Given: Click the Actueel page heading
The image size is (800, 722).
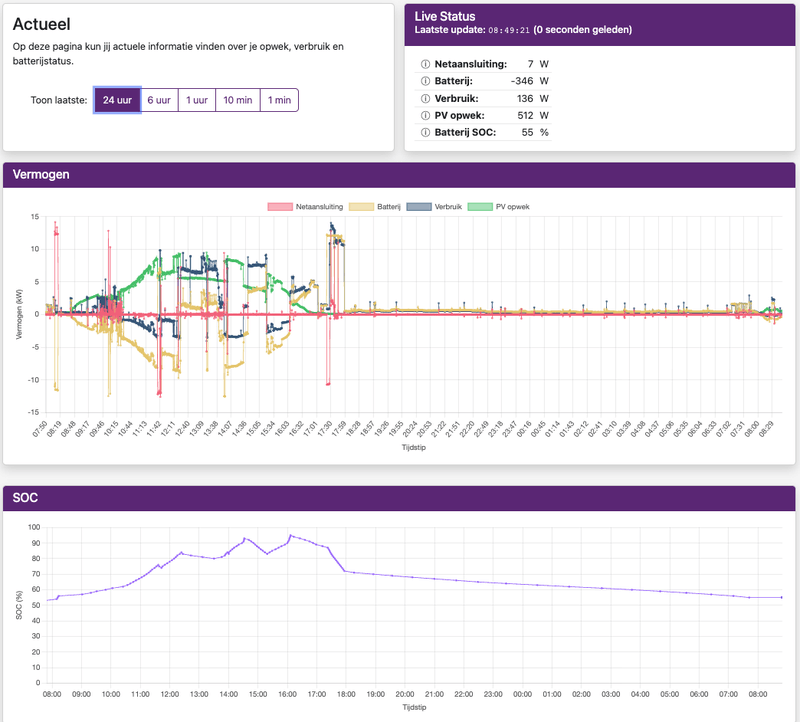Looking at the screenshot, I should click(x=41, y=24).
